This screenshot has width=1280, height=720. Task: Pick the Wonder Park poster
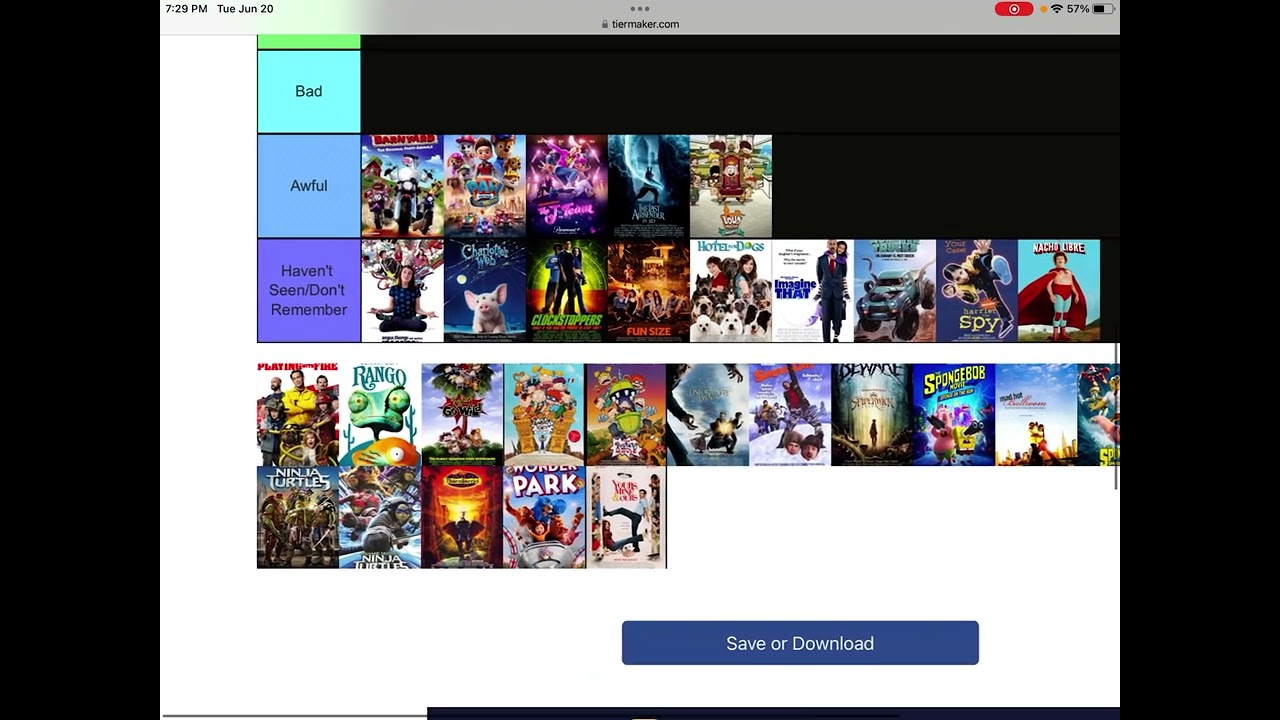tap(544, 517)
